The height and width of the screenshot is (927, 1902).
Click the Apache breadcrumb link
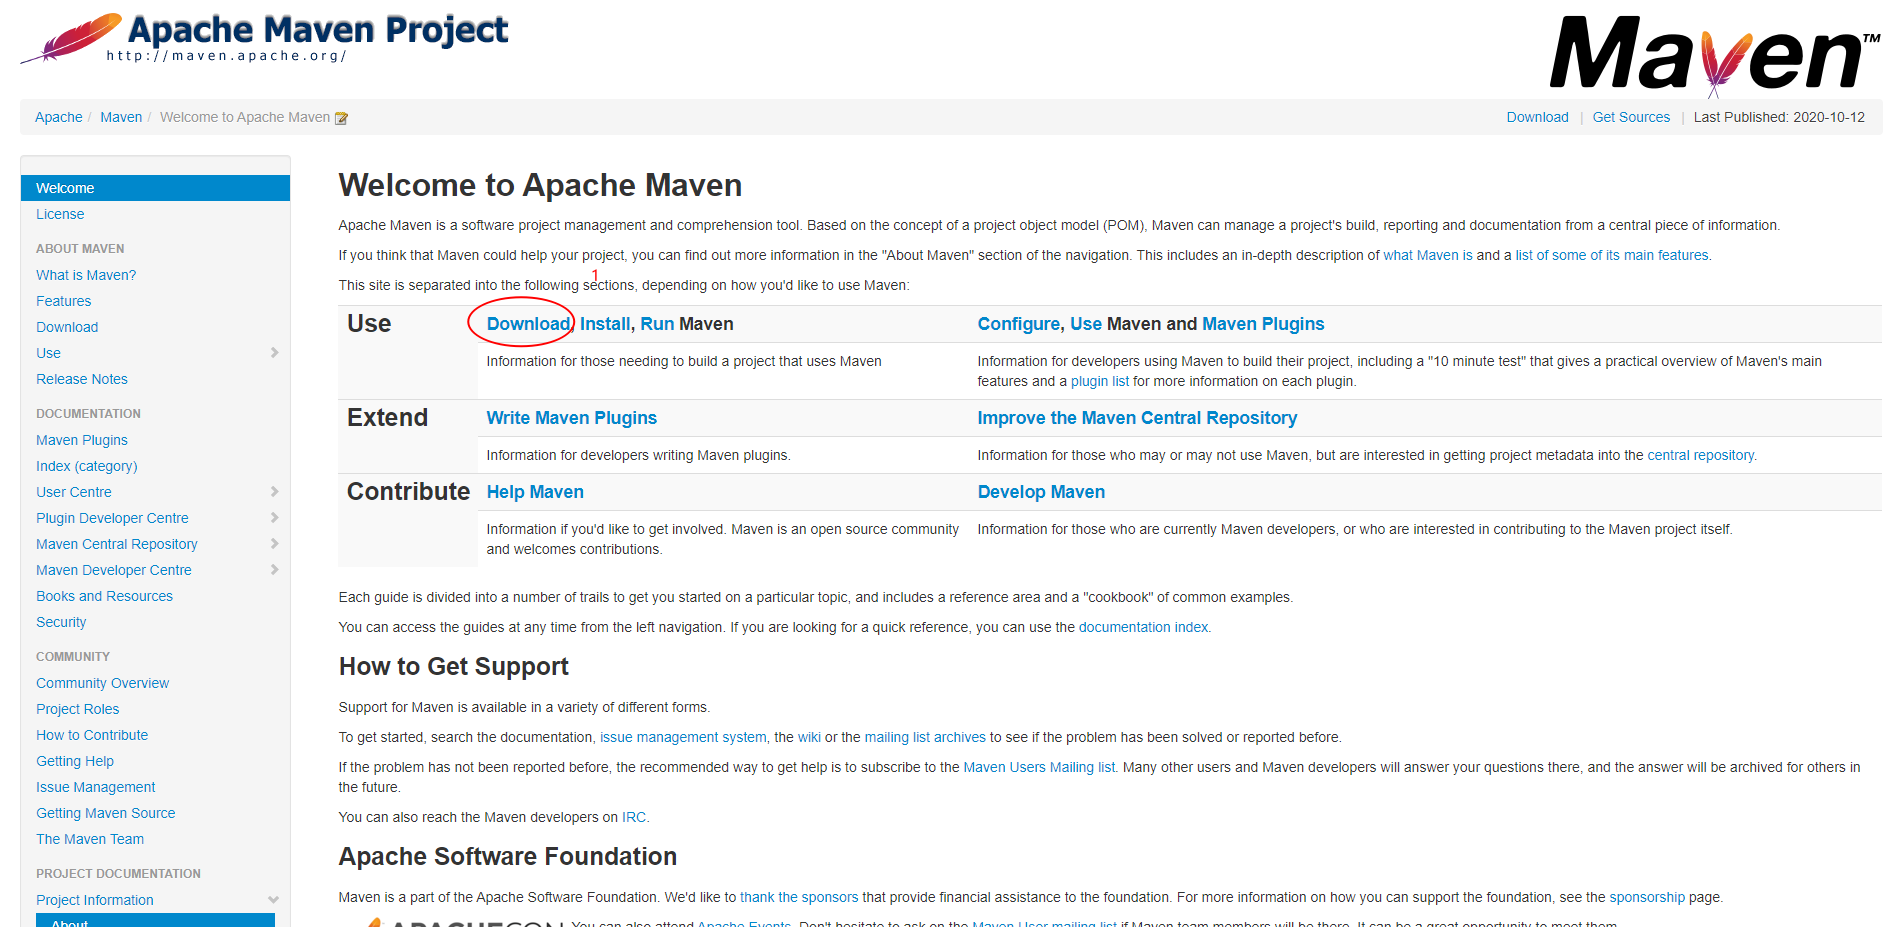59,117
